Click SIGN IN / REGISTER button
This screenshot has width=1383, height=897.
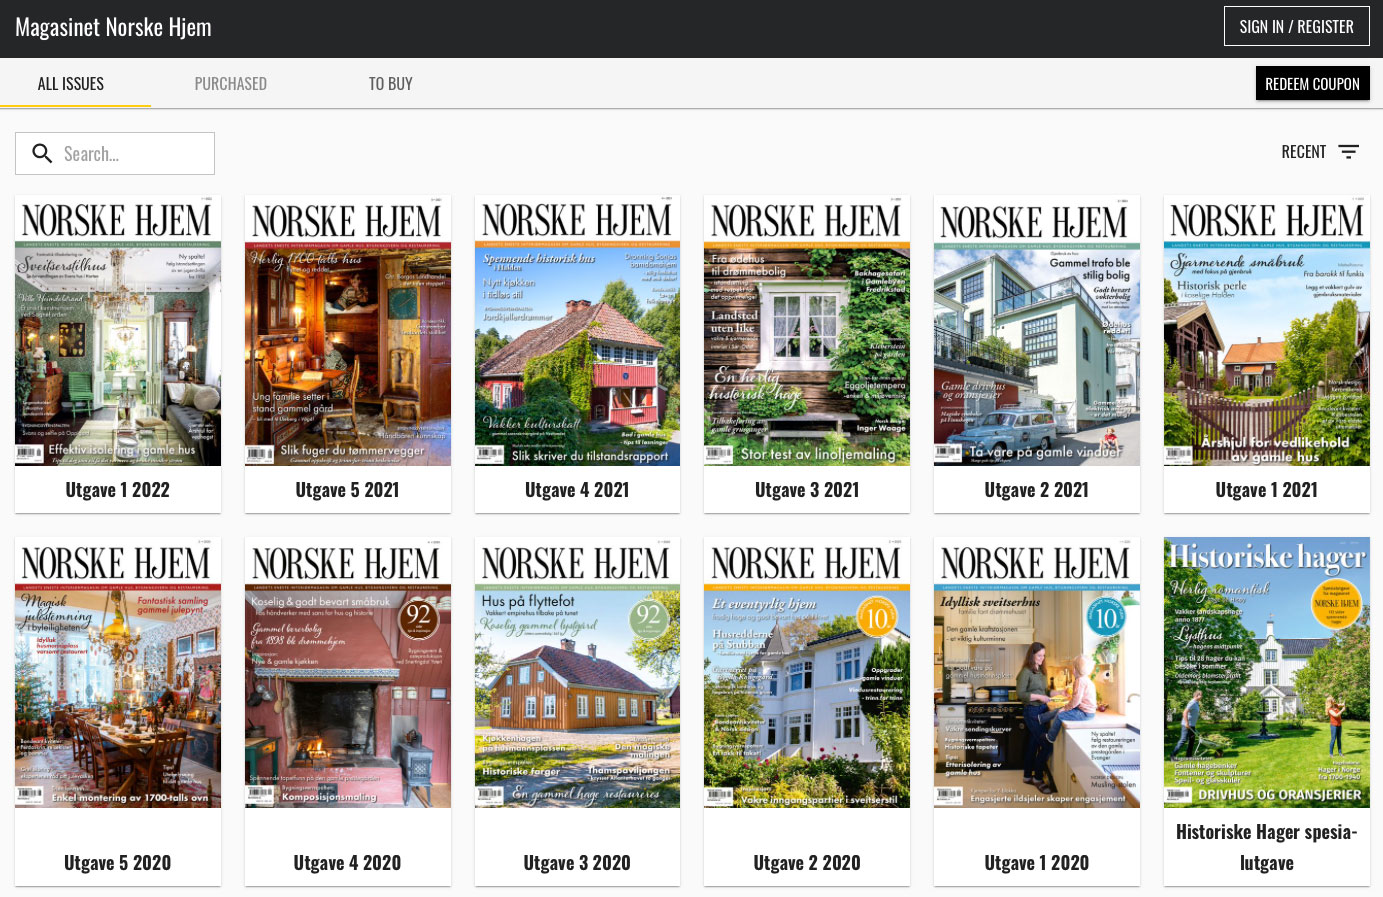(x=1297, y=27)
